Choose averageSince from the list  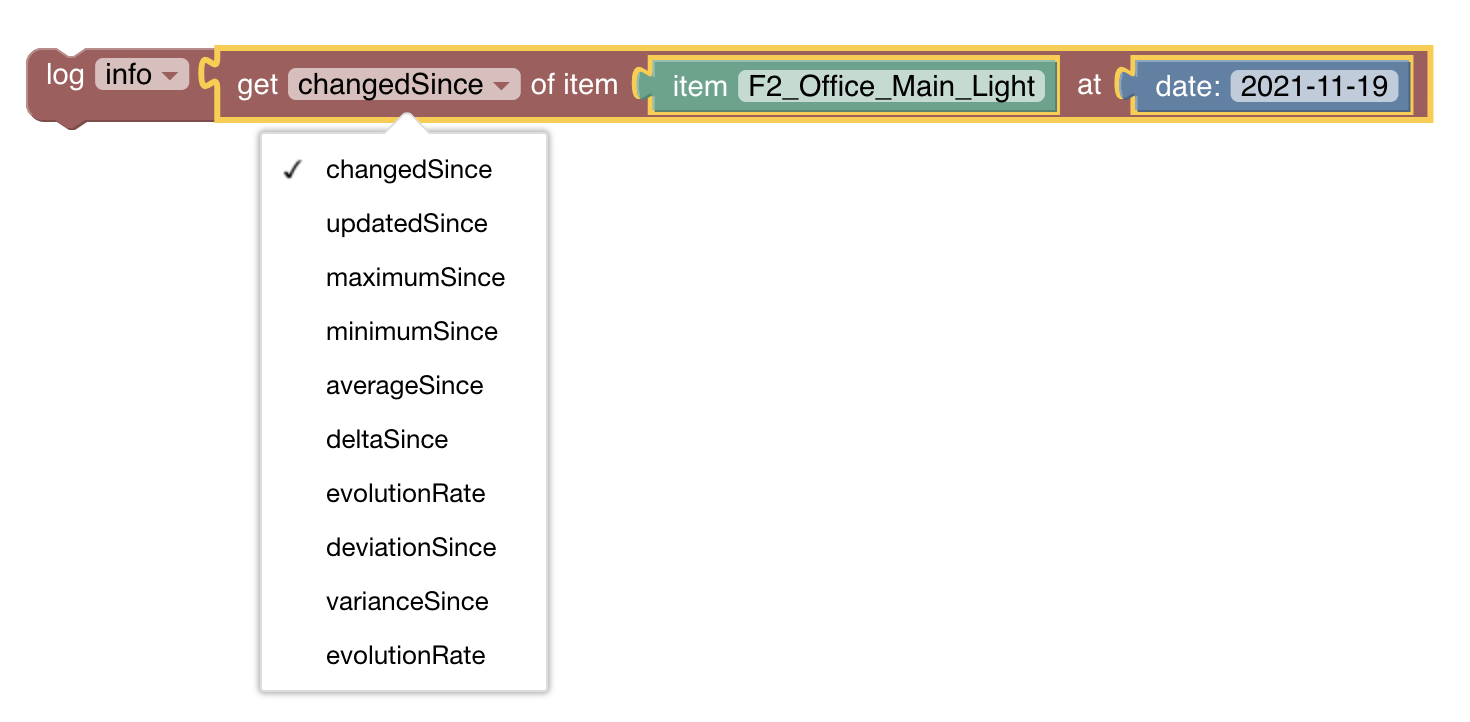point(404,385)
